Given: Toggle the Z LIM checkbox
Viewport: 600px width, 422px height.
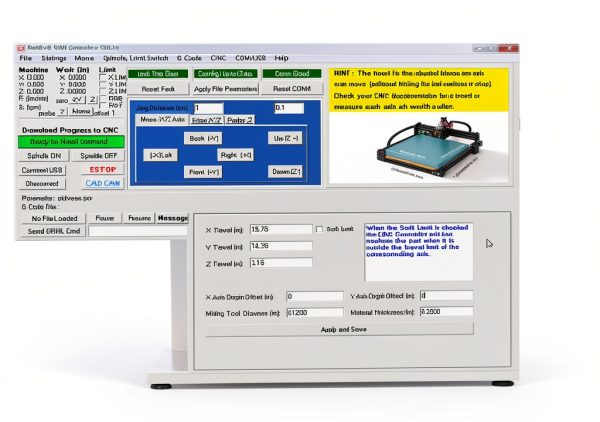Looking at the screenshot, I should [102, 91].
